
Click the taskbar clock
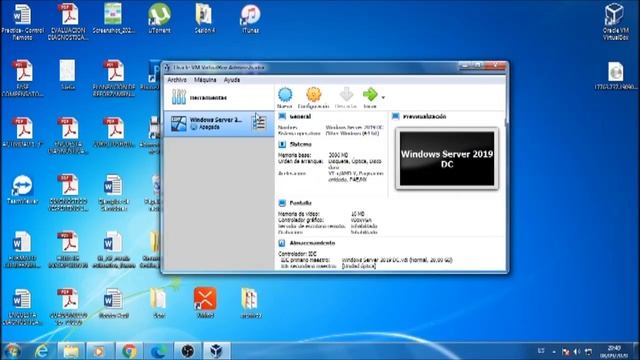614,351
